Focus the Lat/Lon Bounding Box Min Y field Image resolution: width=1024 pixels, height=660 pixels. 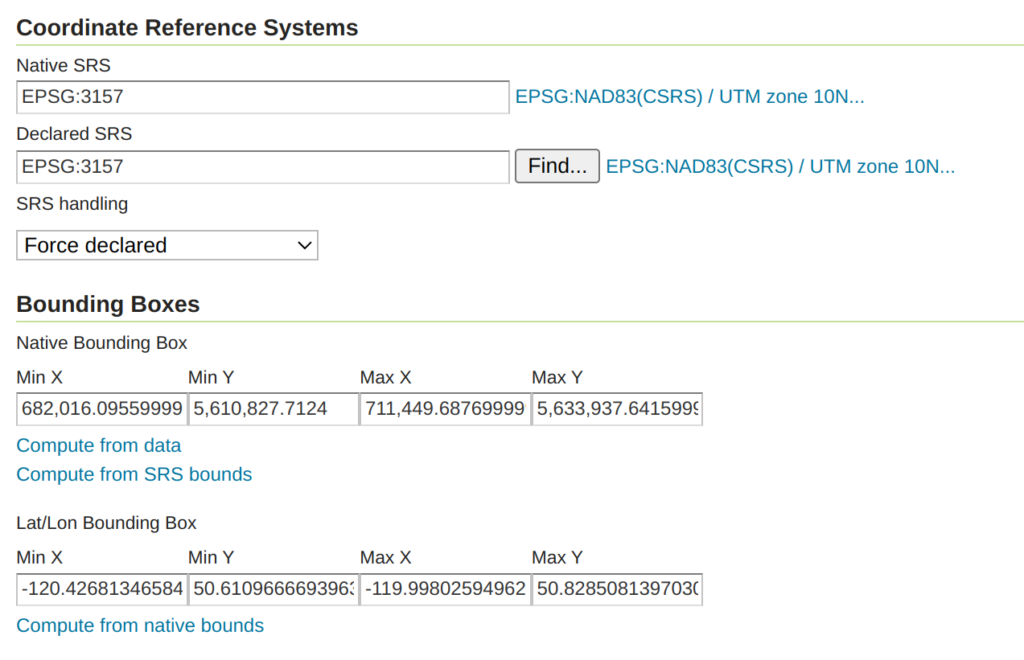(x=273, y=590)
